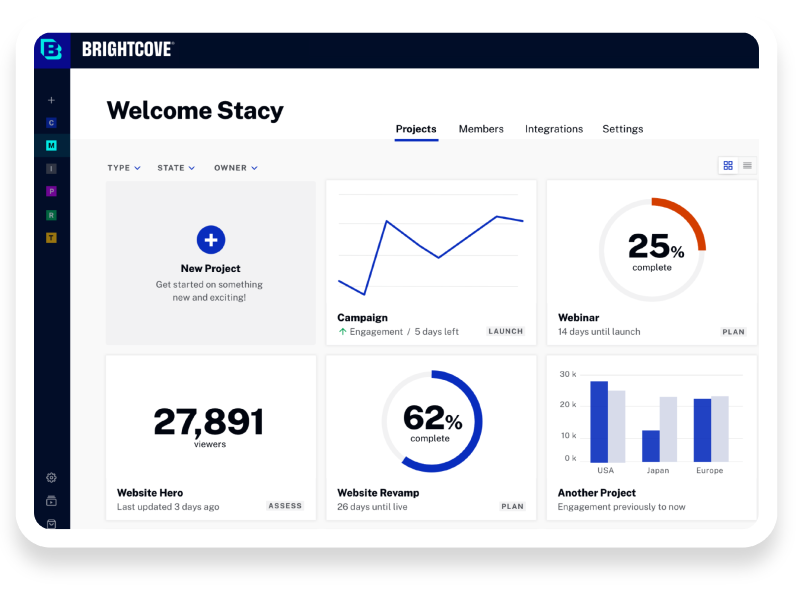Click the plus icon in sidebar

[x=51, y=100]
